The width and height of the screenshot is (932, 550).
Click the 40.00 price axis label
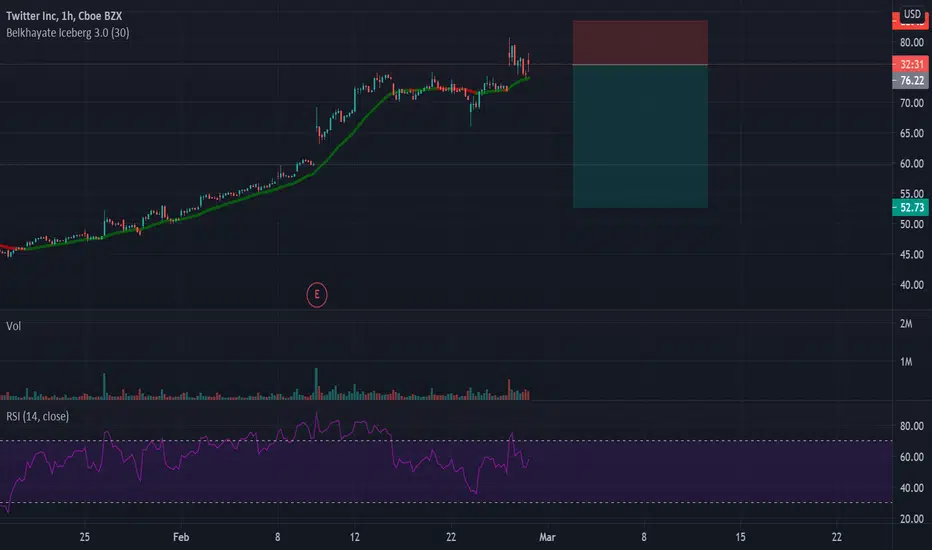912,285
